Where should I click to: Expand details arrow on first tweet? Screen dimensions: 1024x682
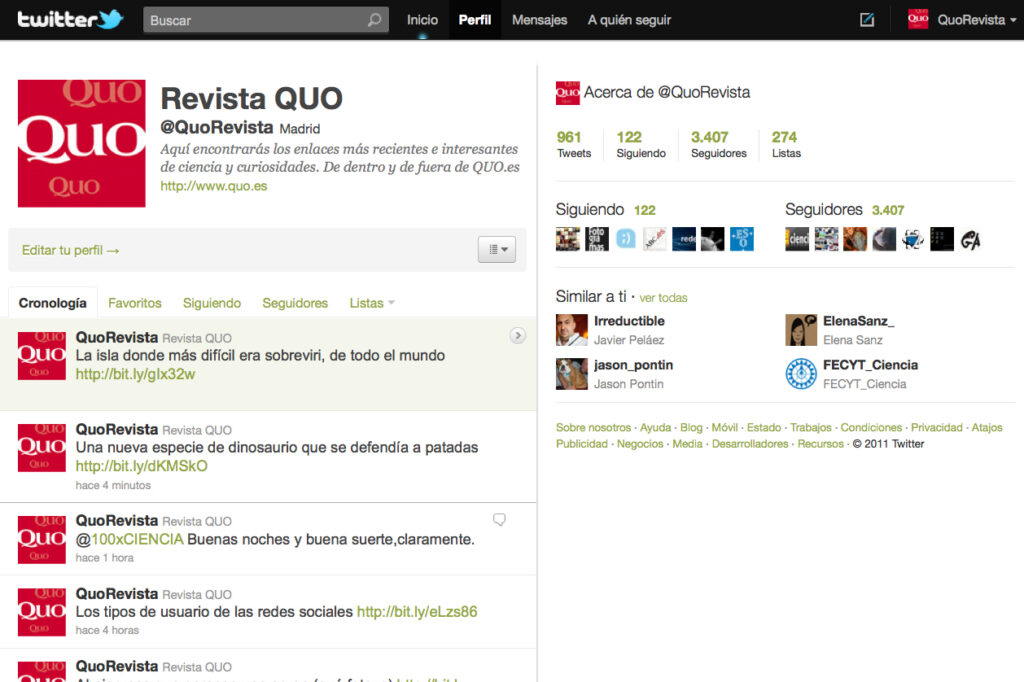(518, 336)
